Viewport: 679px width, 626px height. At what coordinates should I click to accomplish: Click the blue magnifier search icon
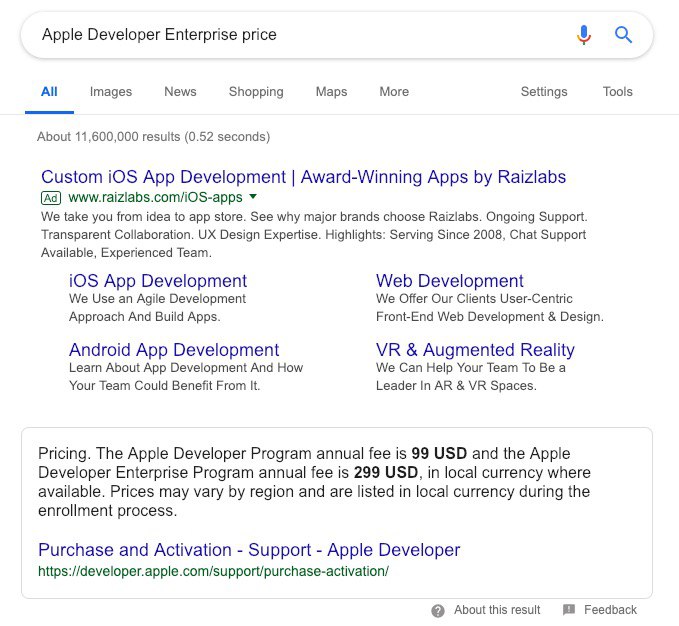623,35
